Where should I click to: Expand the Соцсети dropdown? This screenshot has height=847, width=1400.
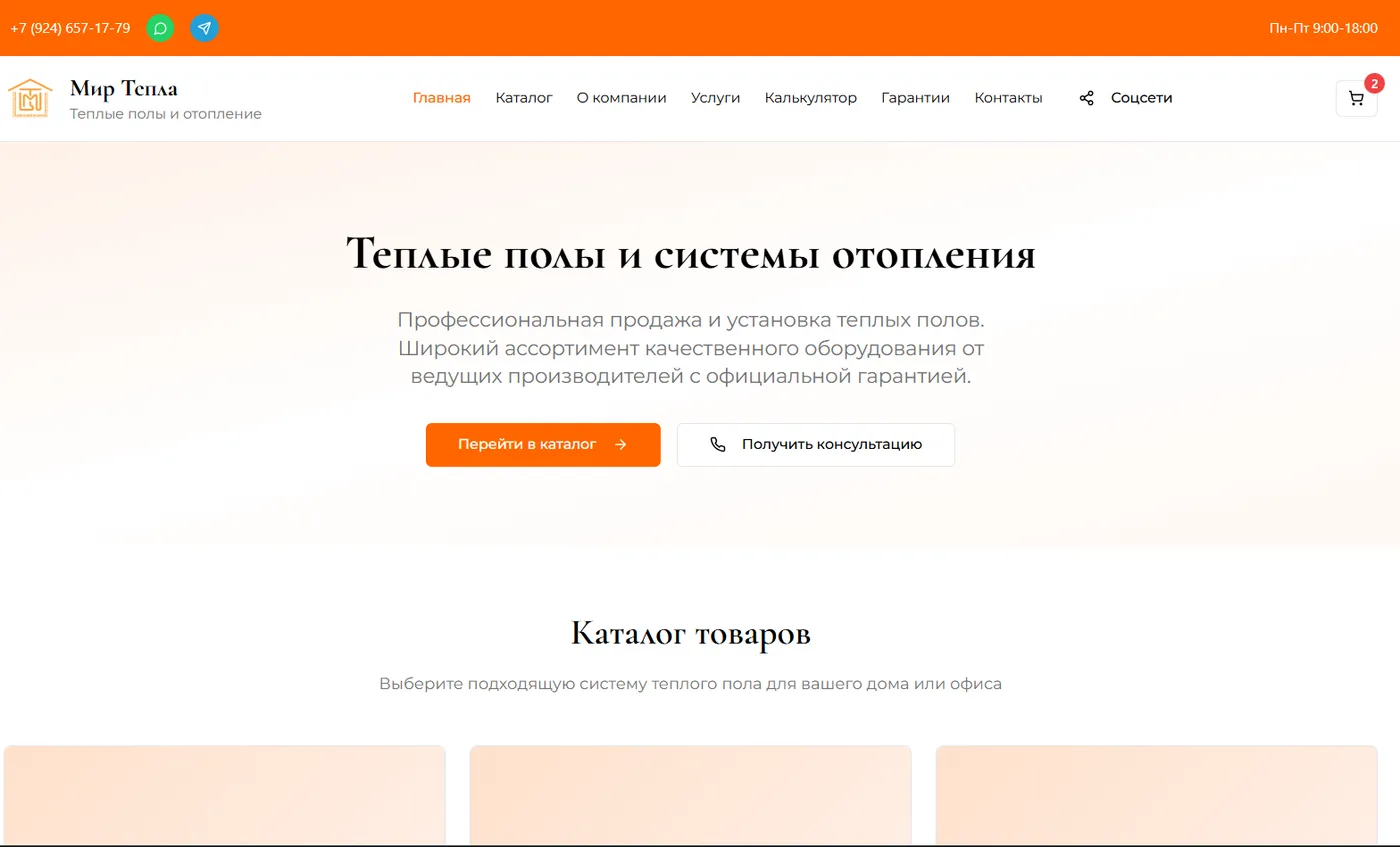coord(1126,98)
